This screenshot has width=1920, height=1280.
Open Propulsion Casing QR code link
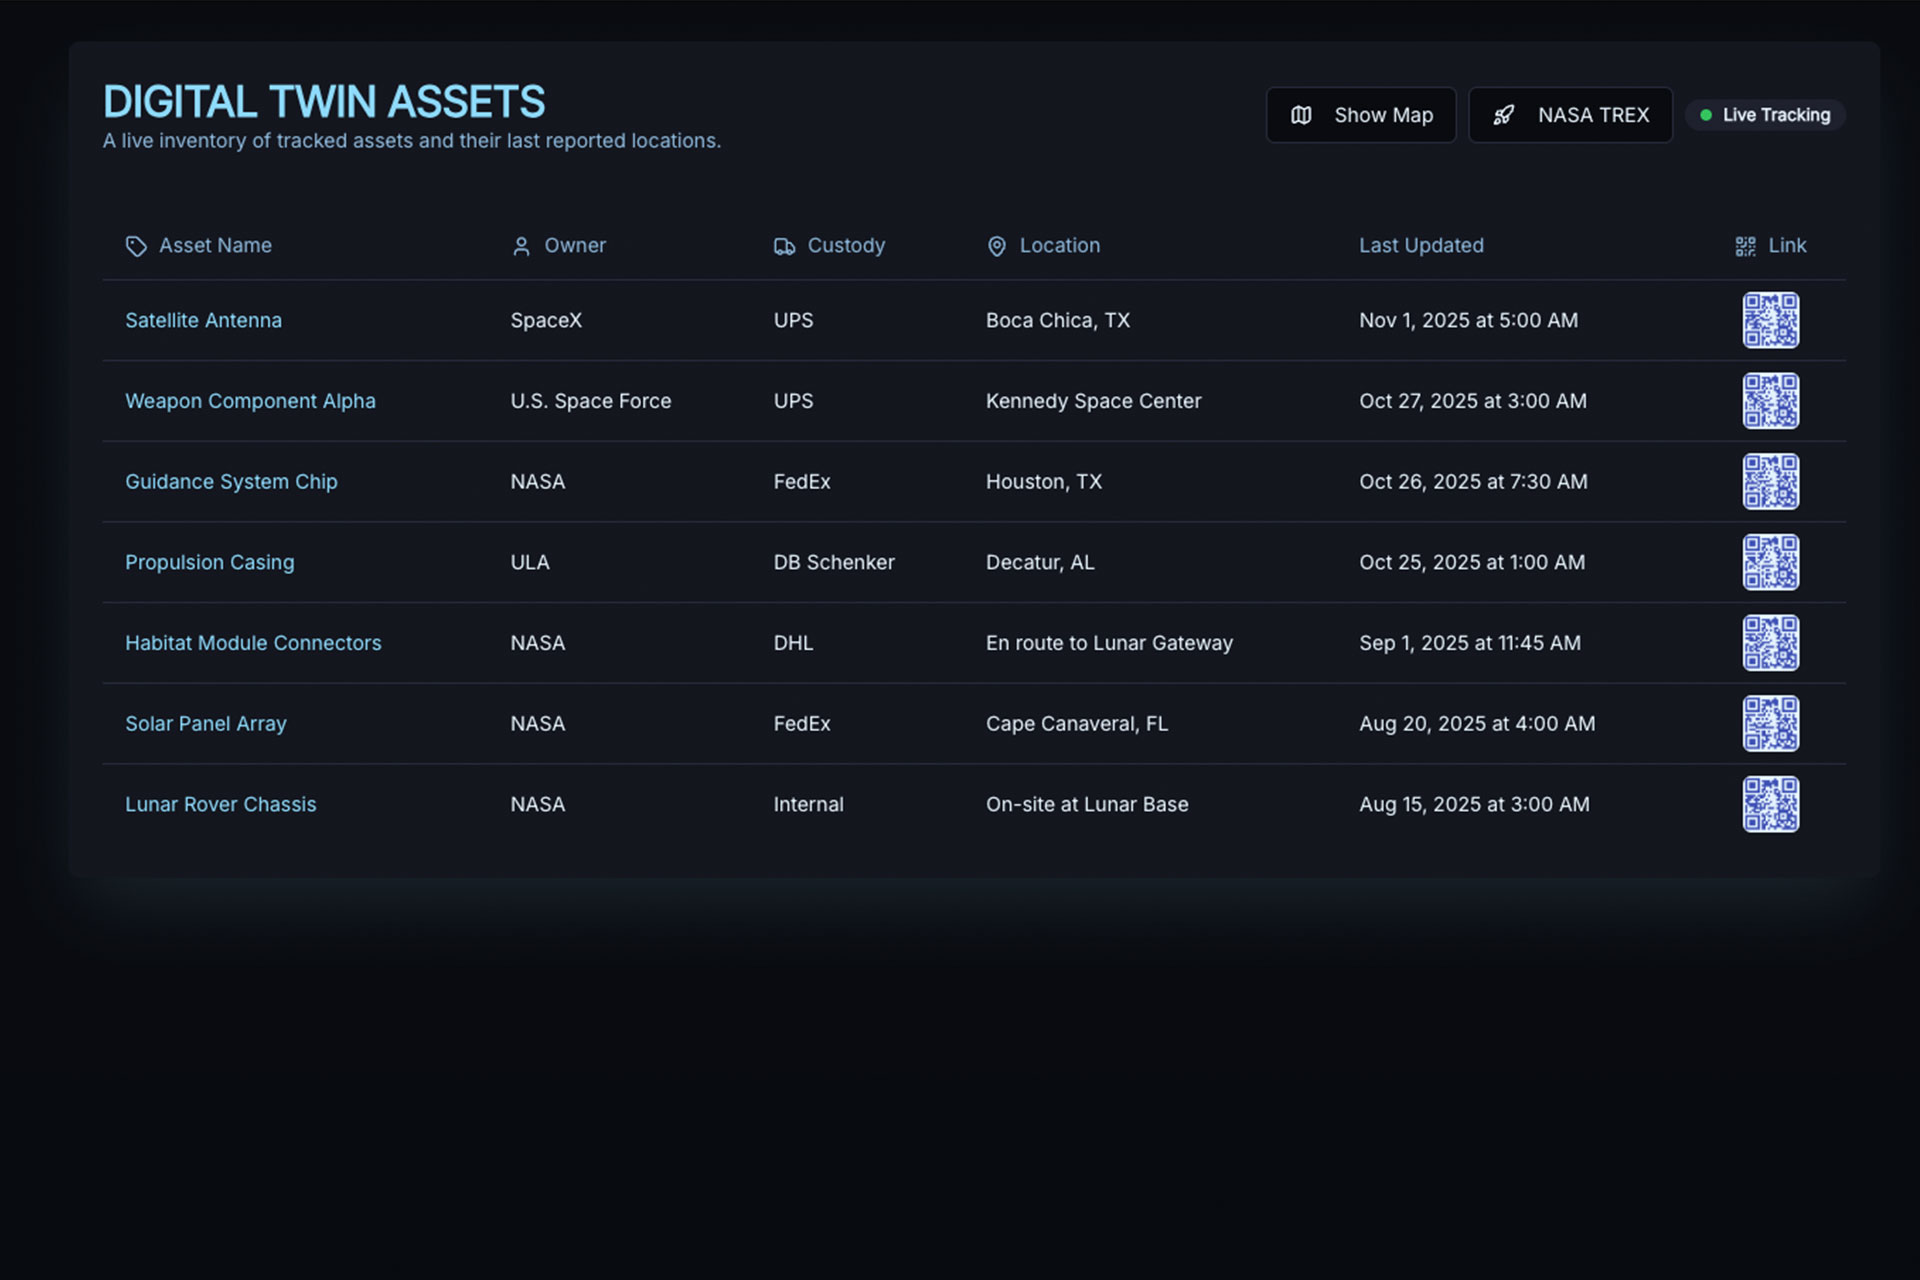[x=1770, y=562]
